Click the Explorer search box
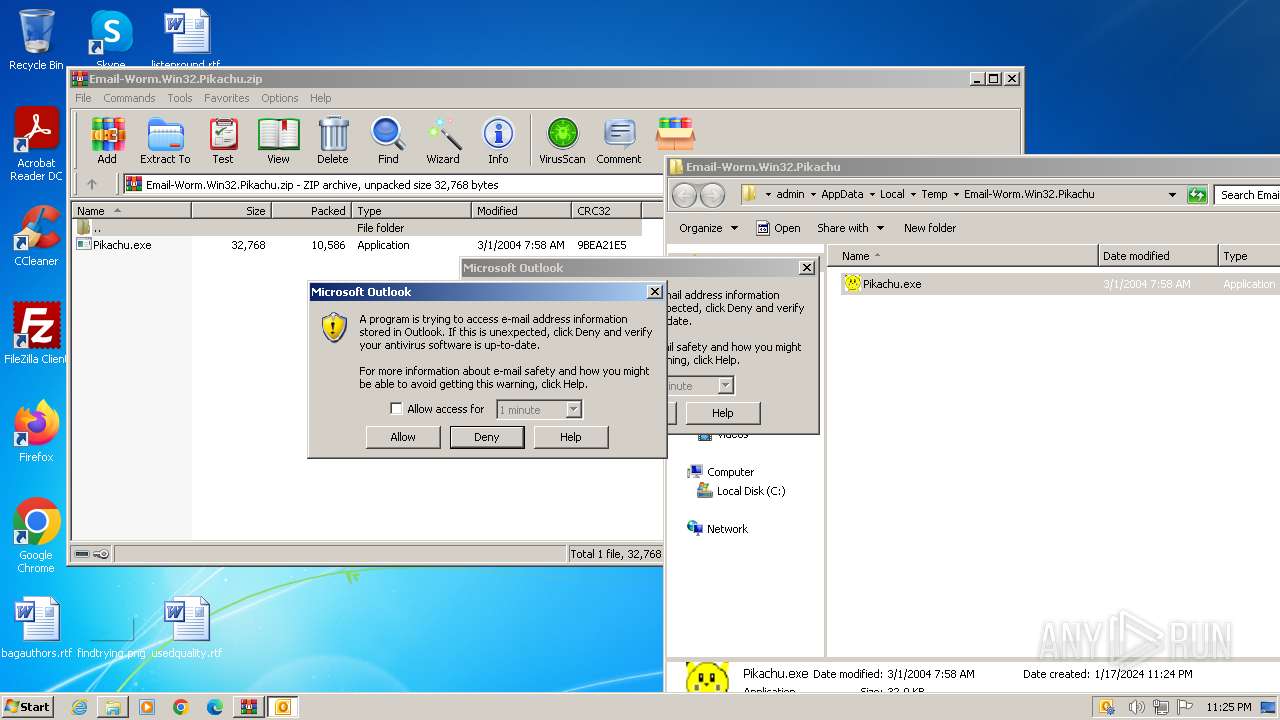This screenshot has height=720, width=1280. (x=1247, y=195)
